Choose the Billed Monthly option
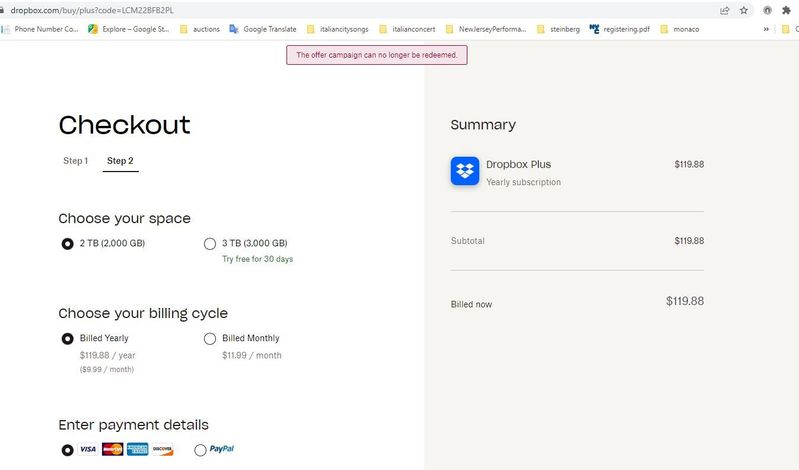The width and height of the screenshot is (799, 470). click(210, 338)
